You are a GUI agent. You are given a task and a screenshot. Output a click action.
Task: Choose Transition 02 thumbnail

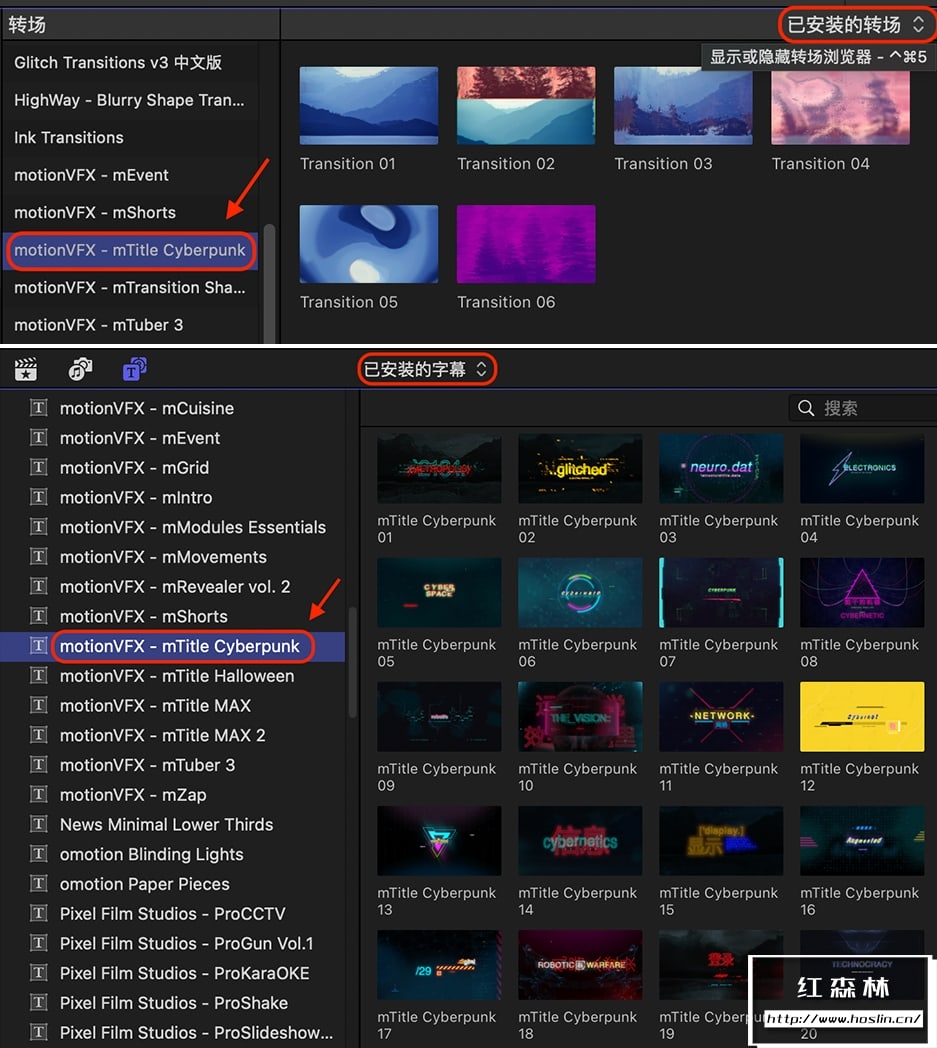526,106
